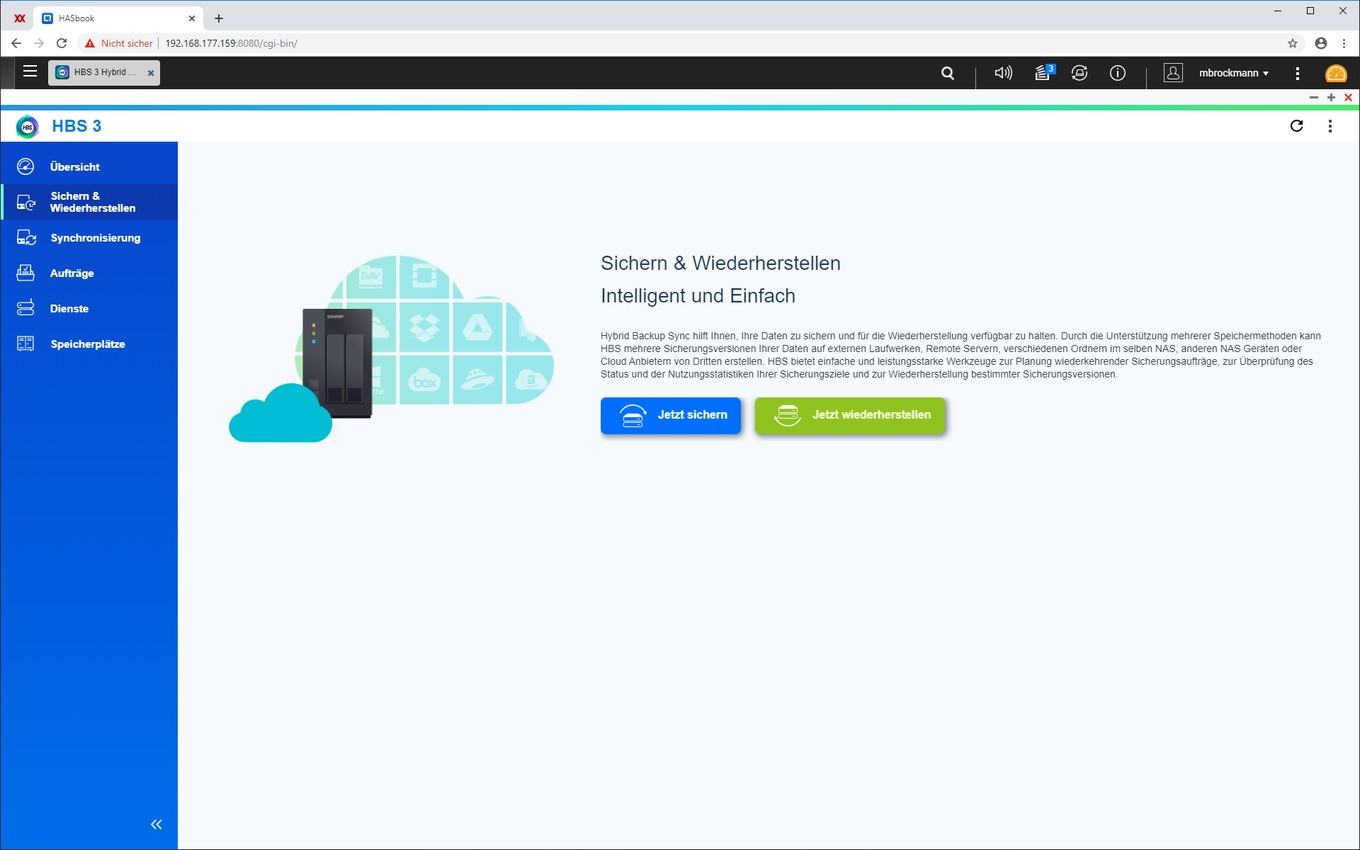1360x850 pixels.
Task: Click the Sichern & Wiederherstellen heading
Action: (x=720, y=263)
